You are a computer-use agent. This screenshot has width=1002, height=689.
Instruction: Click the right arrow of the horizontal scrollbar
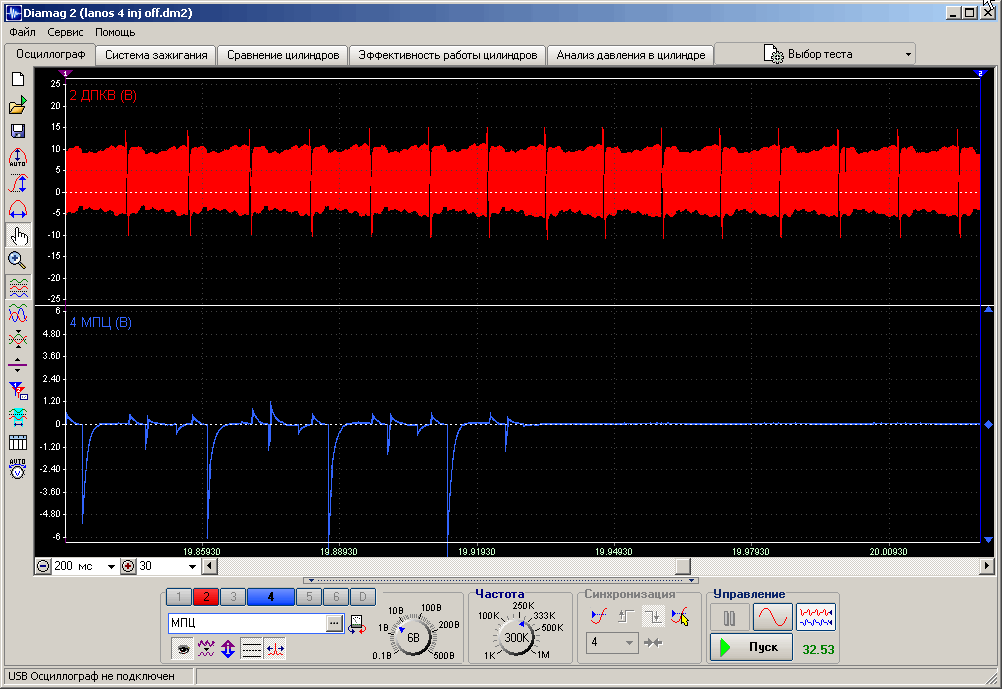[x=987, y=566]
